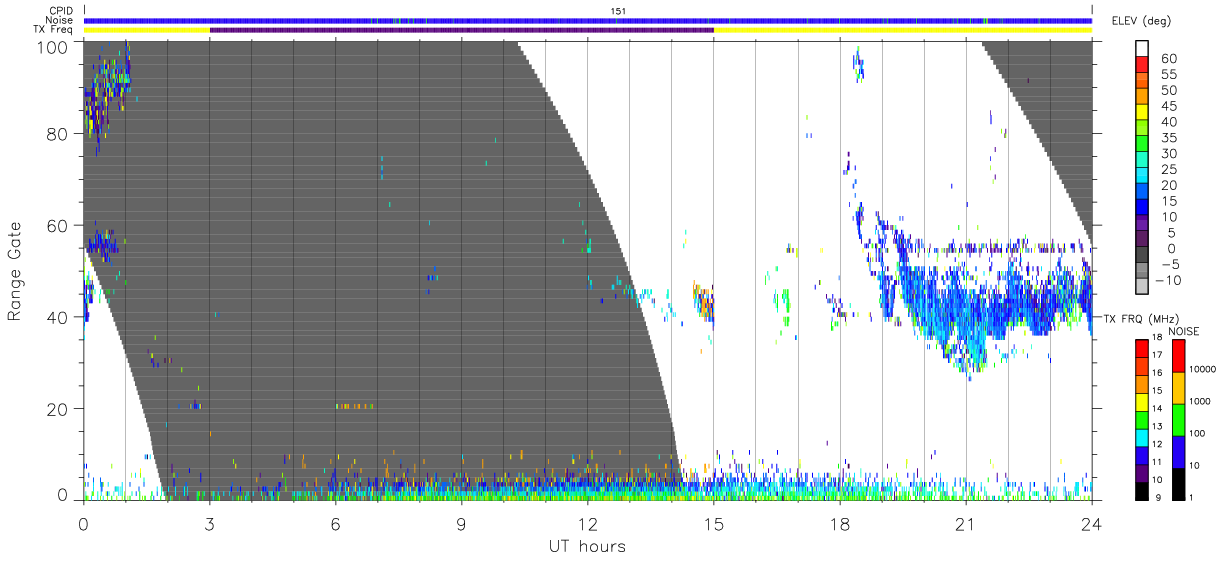Viewport: 1228px width, 567px height.
Task: Pick the black swatch of the NOISE scale
Action: point(1179,483)
